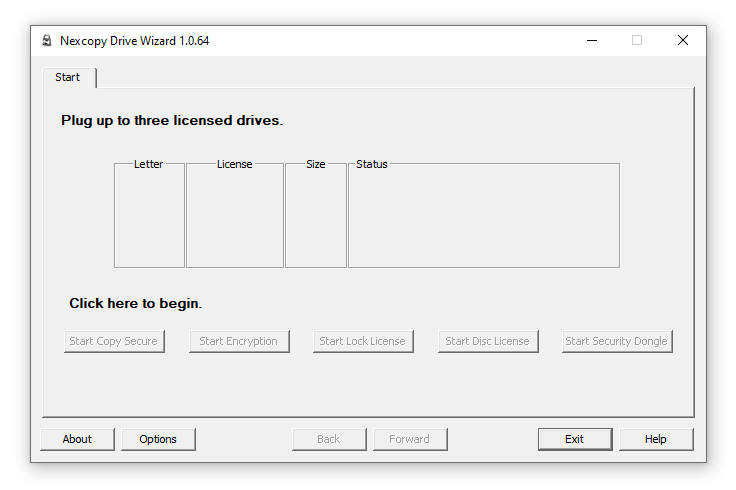Click Start Security Dongle

616,341
